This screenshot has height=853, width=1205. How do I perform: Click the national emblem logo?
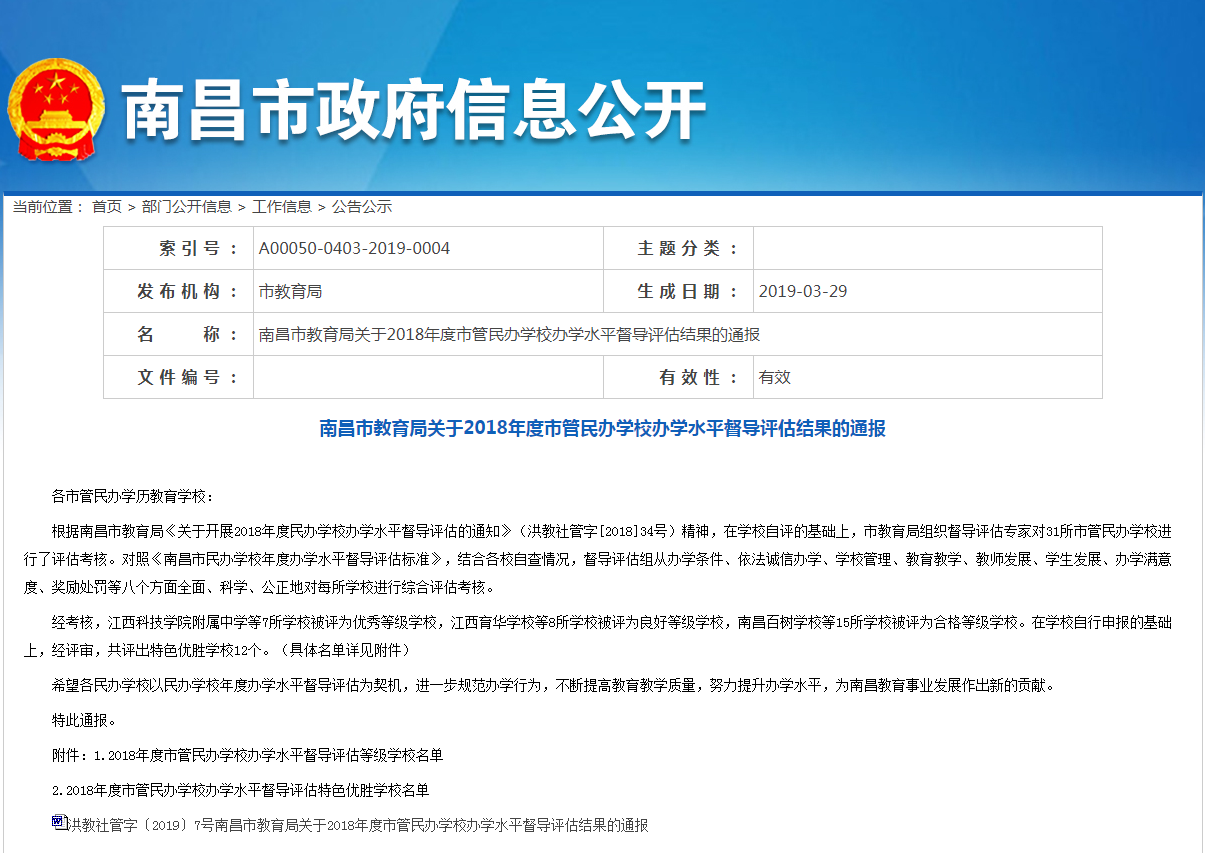[55, 110]
